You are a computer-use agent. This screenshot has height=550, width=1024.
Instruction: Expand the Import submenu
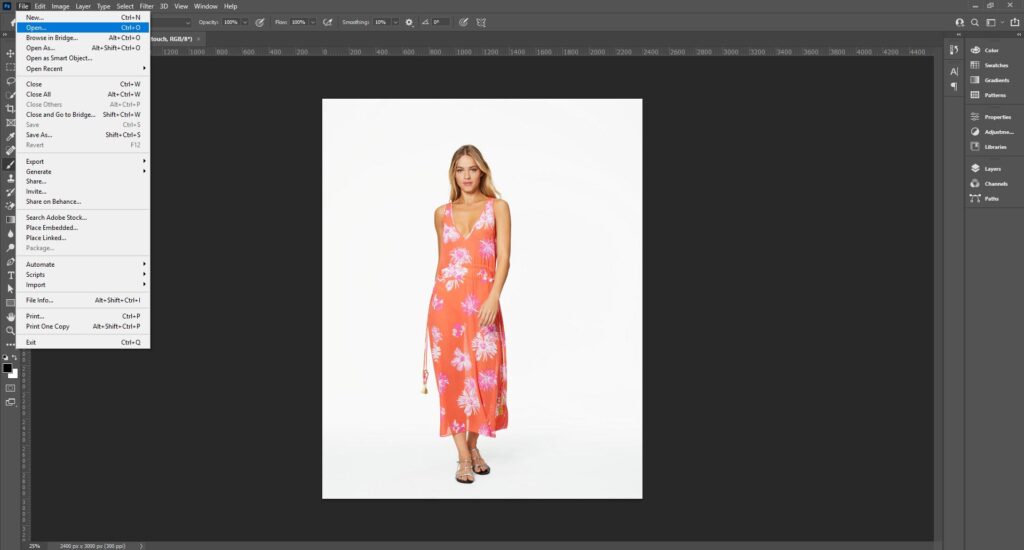(83, 285)
